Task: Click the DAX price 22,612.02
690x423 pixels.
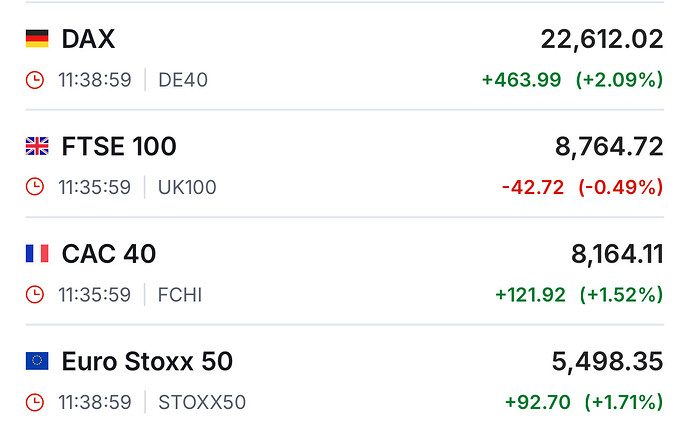Action: pos(602,39)
